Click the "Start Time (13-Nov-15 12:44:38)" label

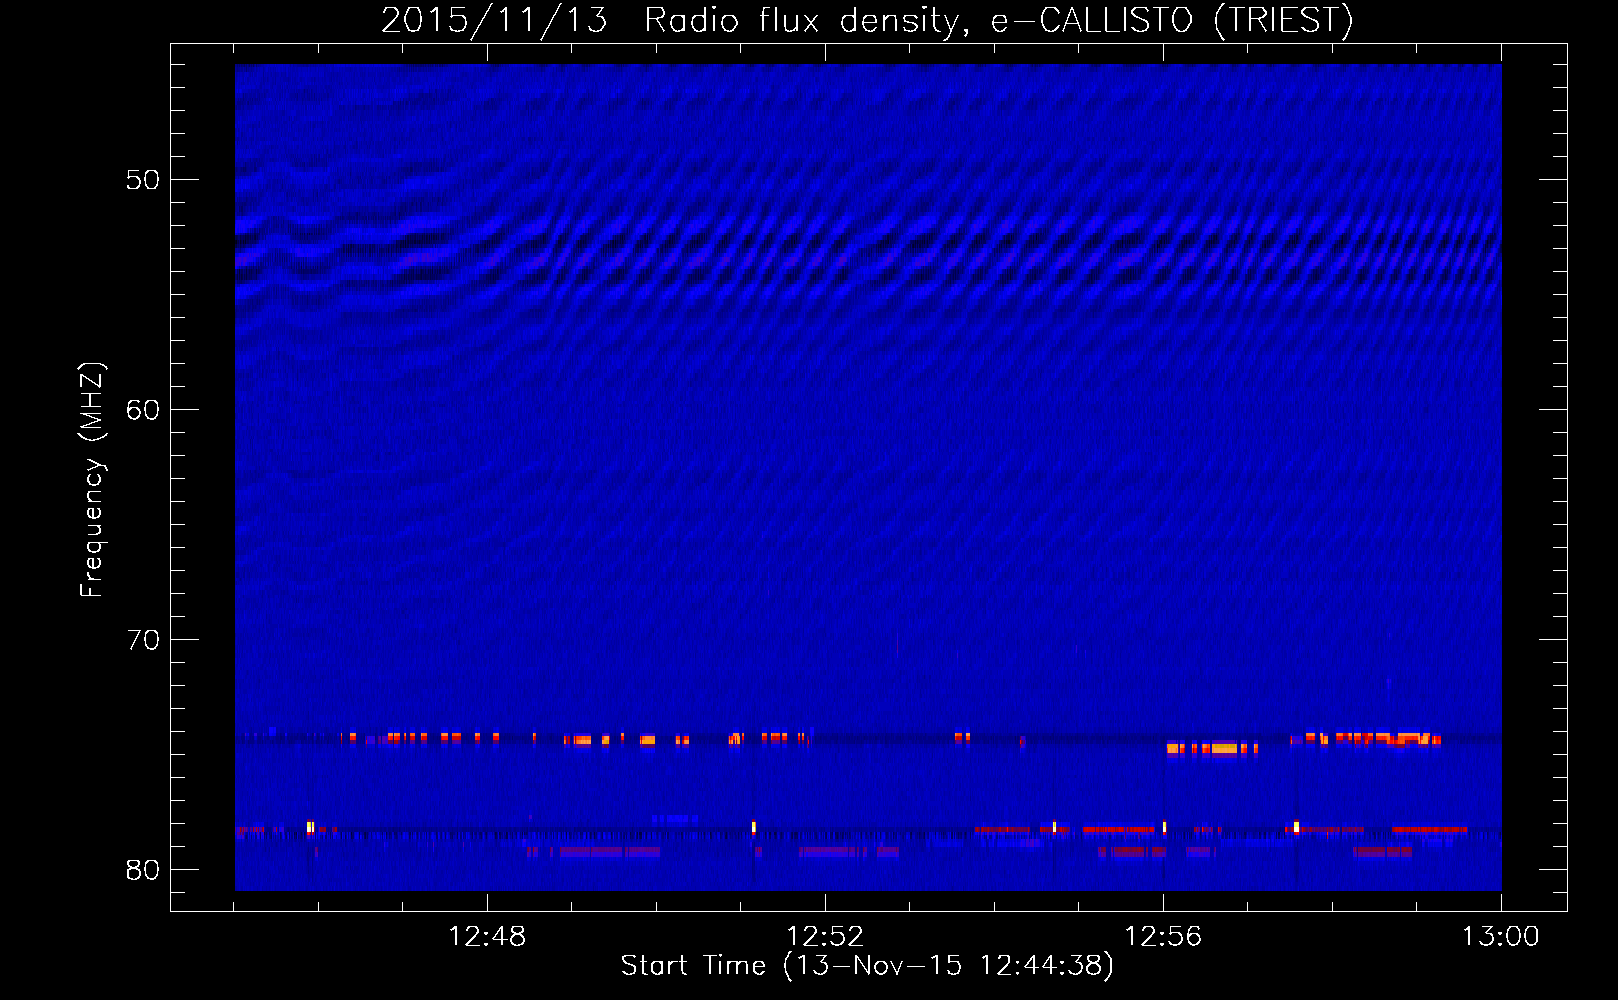(x=867, y=966)
